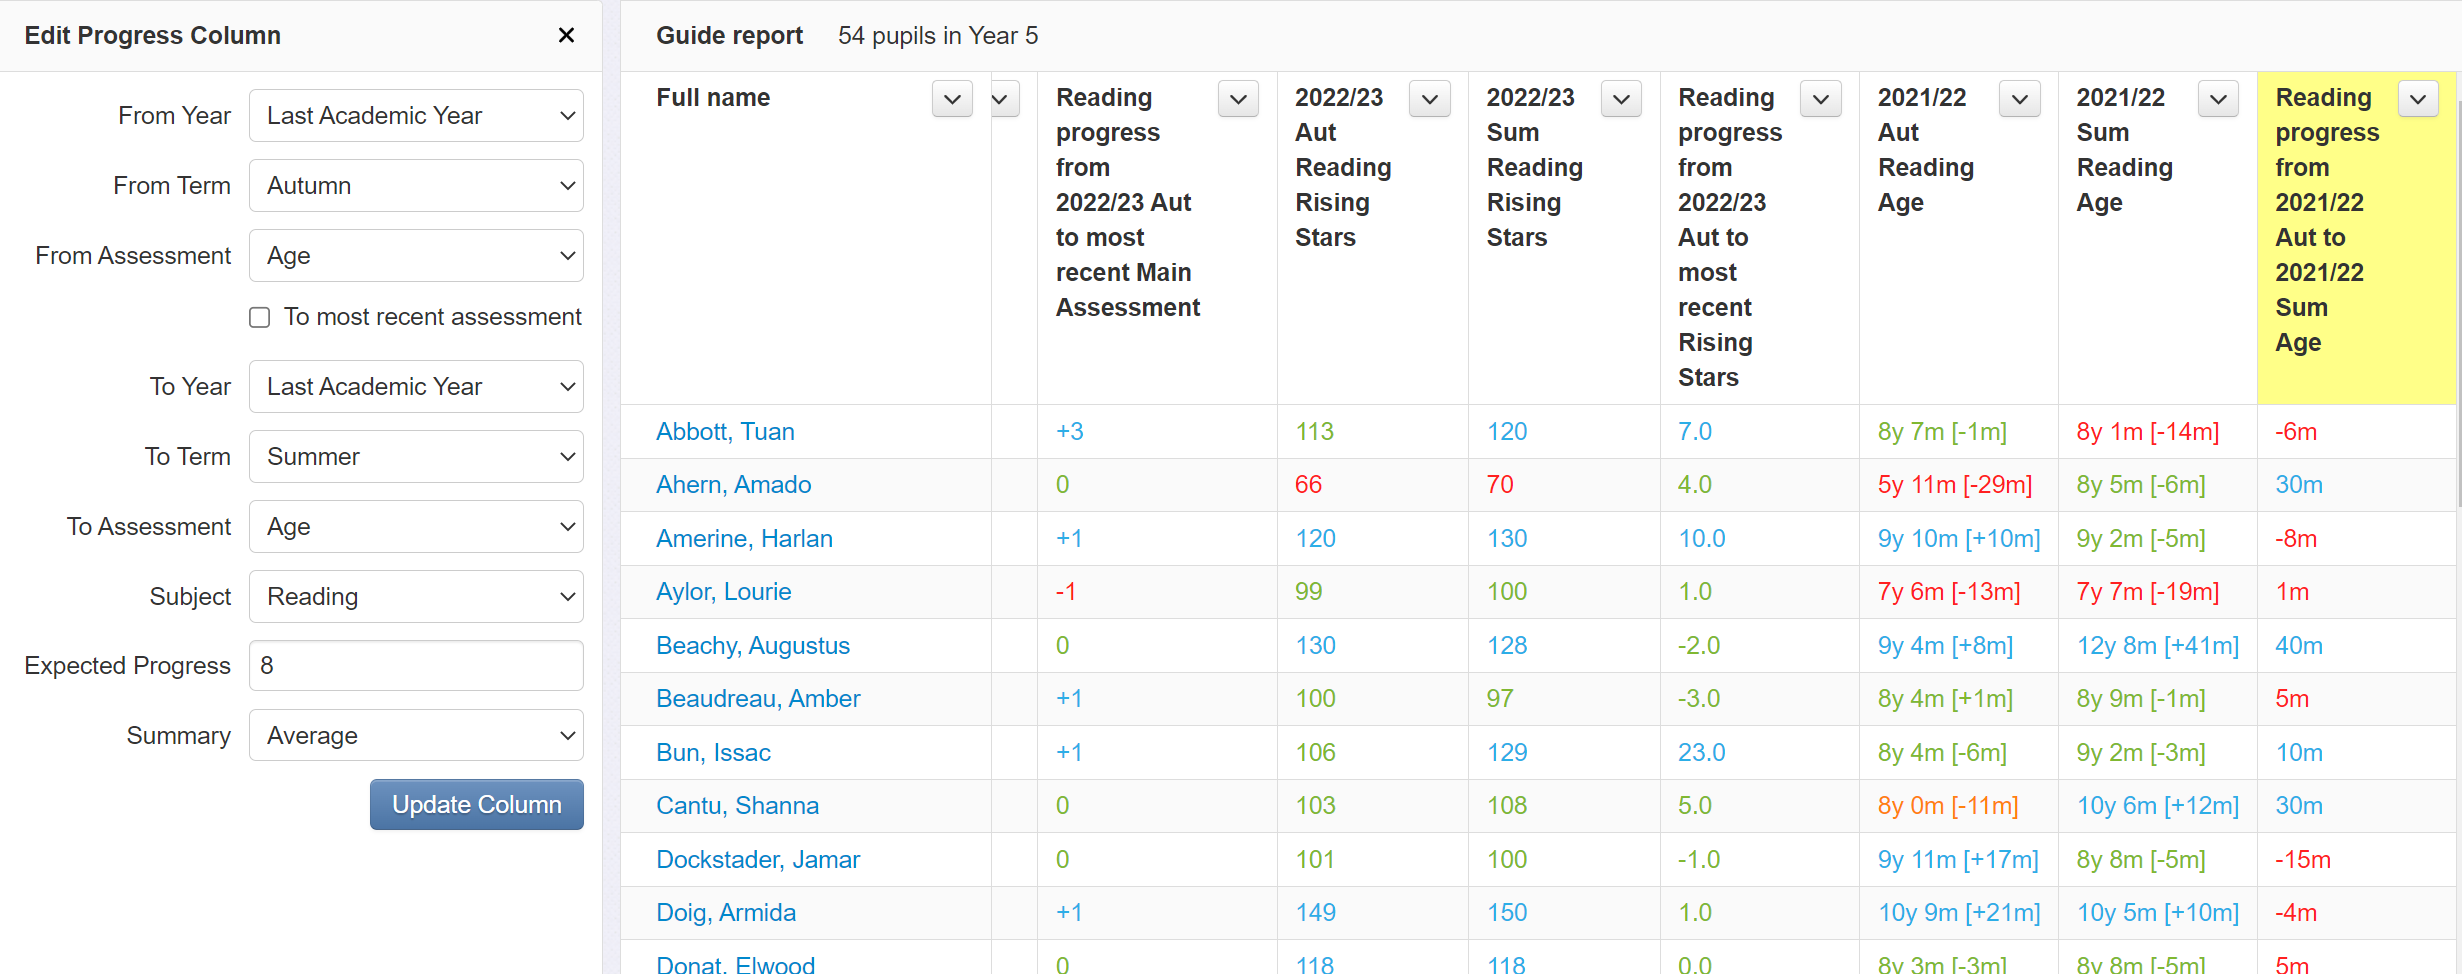Open column menu for 2021/22 Sum Reading Age

click(2218, 99)
